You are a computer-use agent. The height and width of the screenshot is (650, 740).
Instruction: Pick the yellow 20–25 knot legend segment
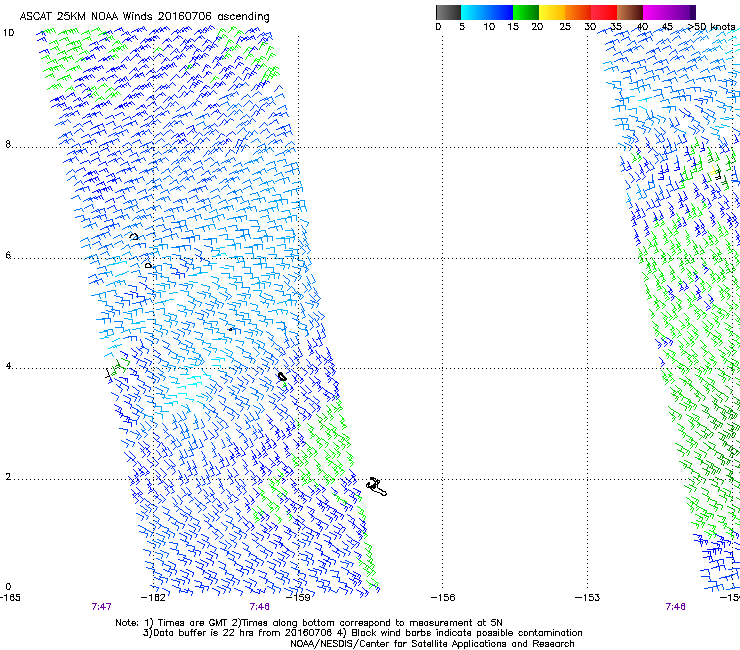(x=552, y=12)
